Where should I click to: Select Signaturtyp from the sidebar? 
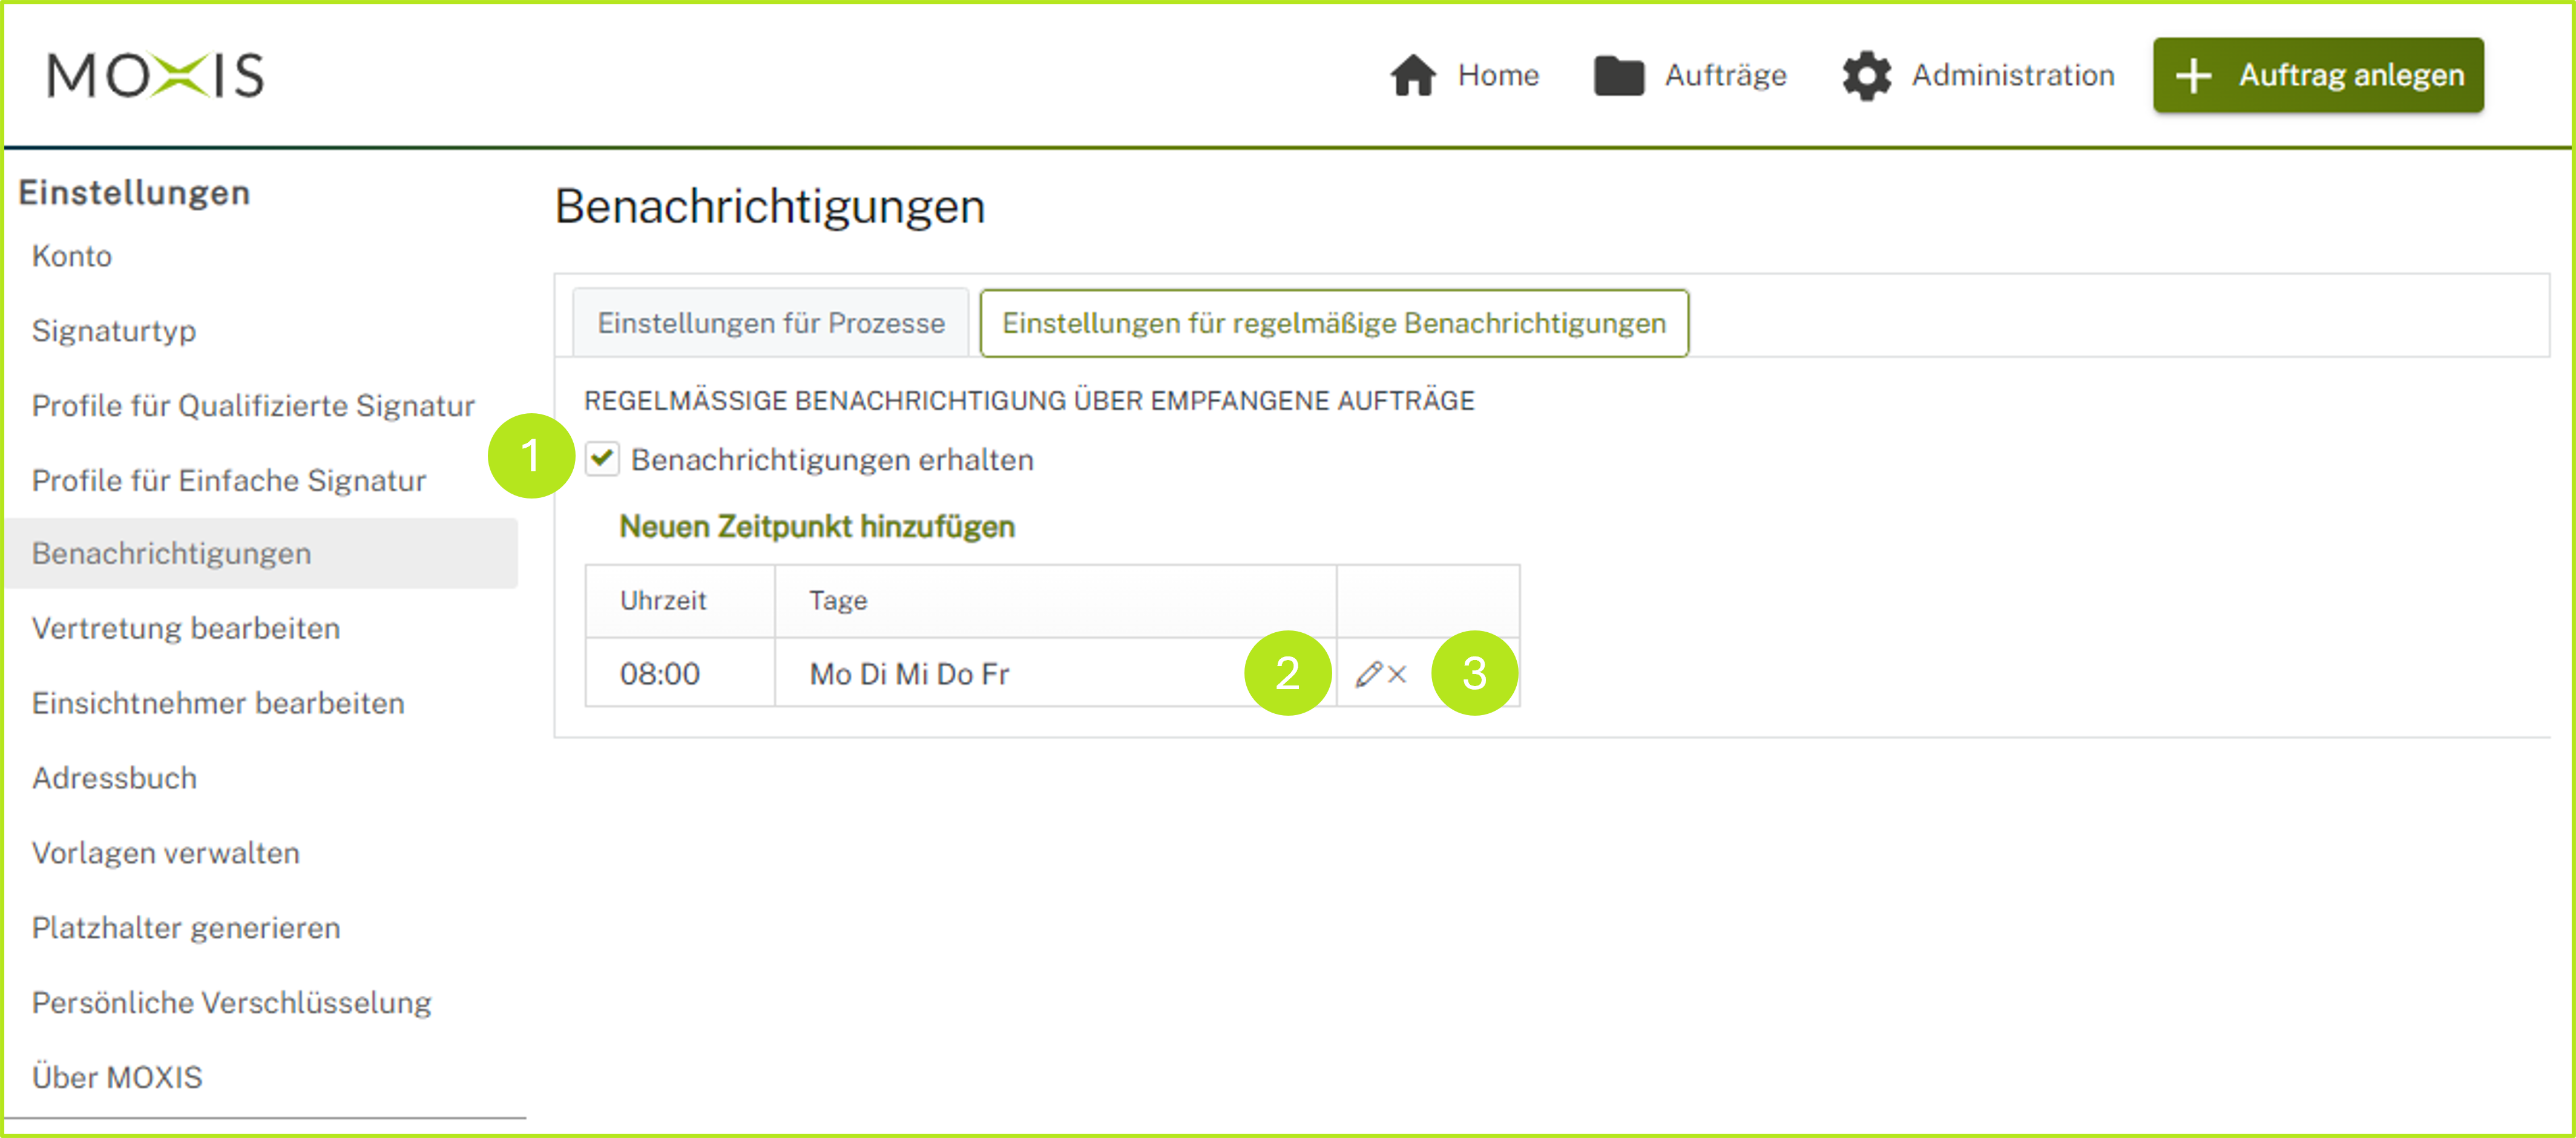pyautogui.click(x=114, y=331)
